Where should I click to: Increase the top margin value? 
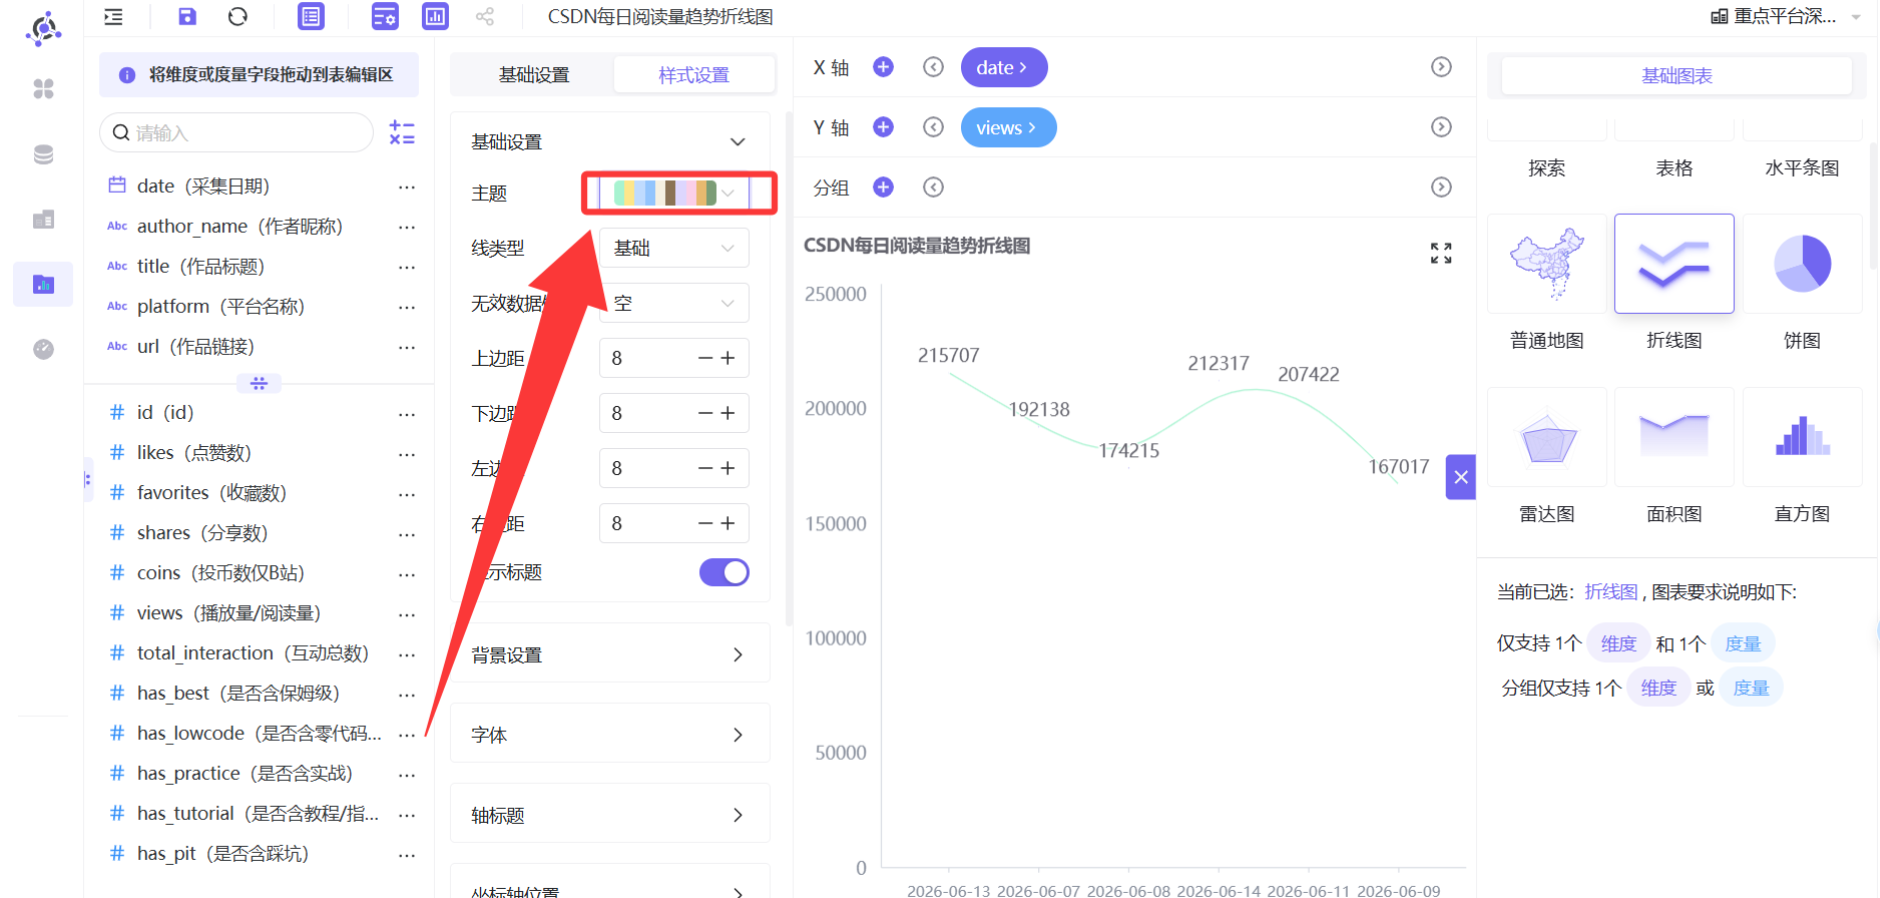tap(728, 358)
